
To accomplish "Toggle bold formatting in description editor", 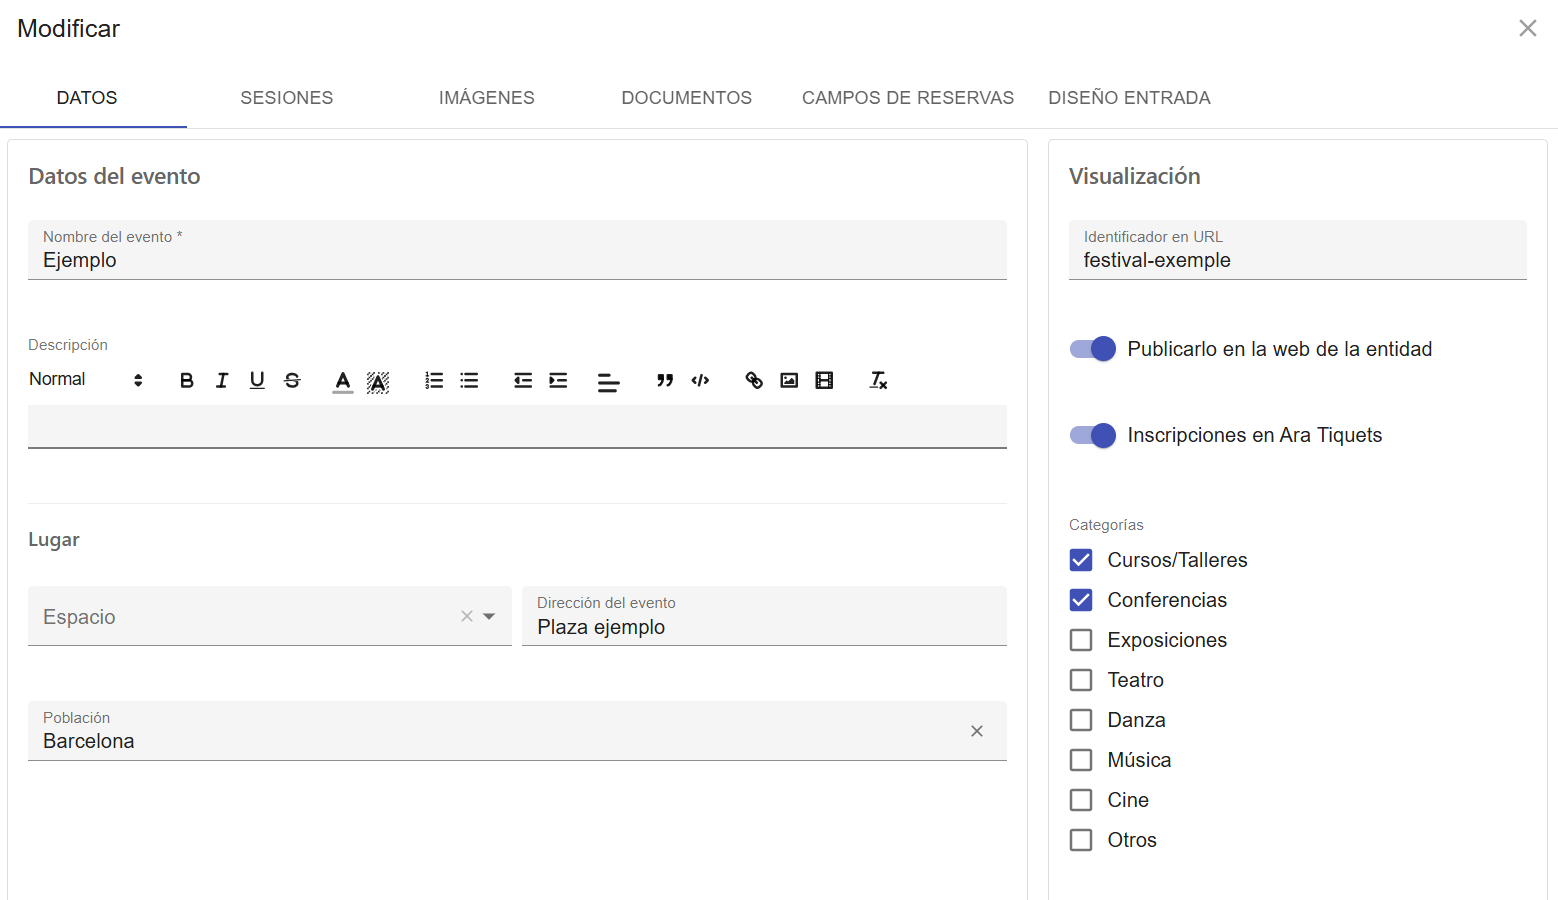I will click(x=187, y=380).
